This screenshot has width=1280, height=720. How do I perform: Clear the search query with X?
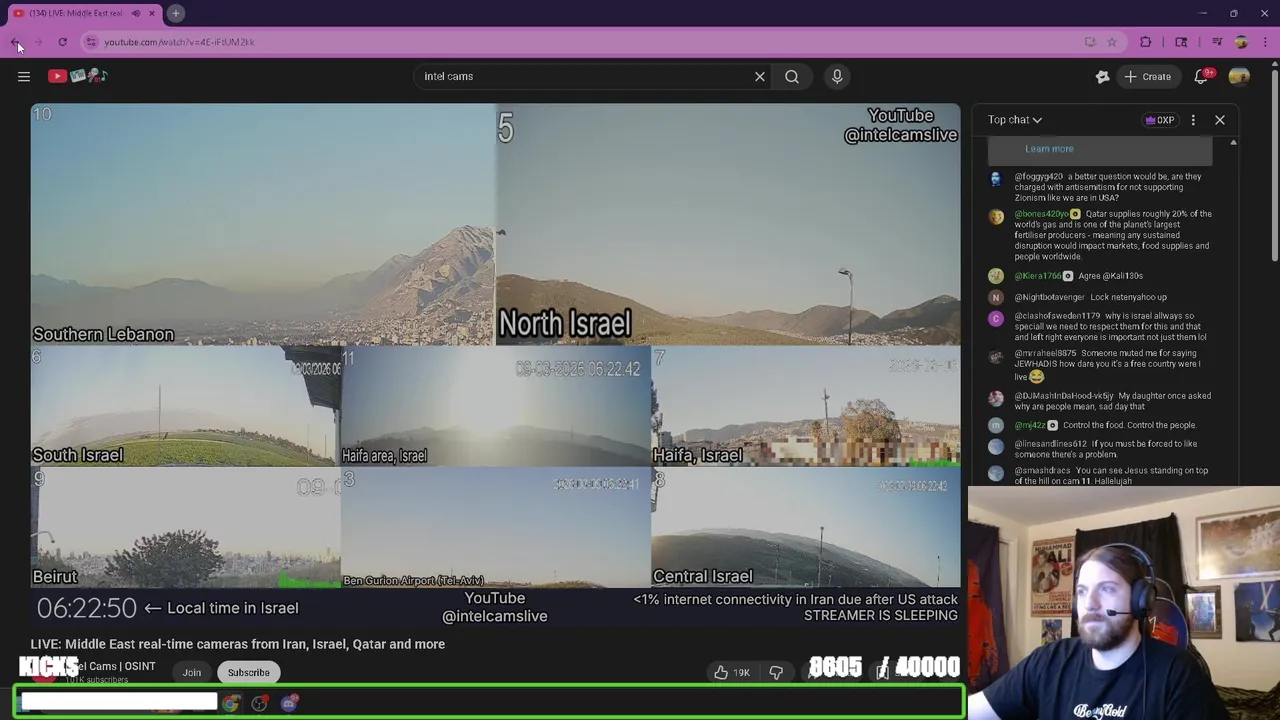[760, 76]
